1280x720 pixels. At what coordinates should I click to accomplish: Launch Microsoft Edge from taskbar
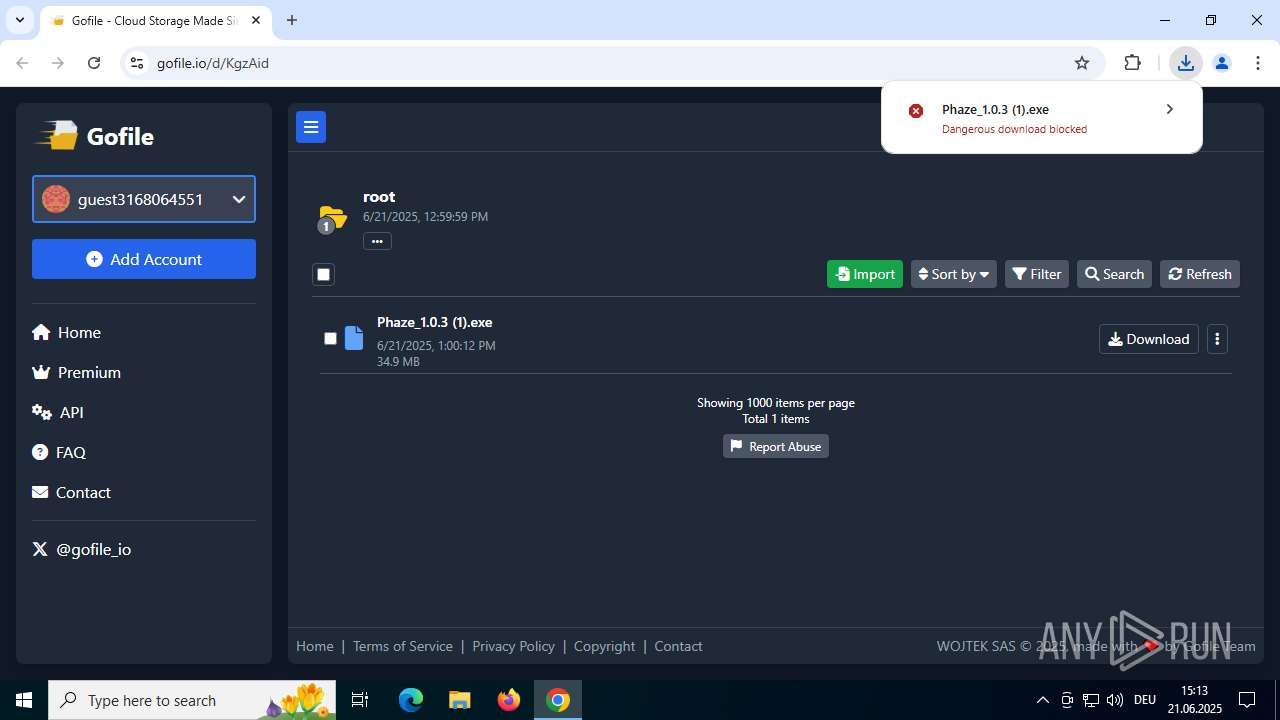click(411, 700)
